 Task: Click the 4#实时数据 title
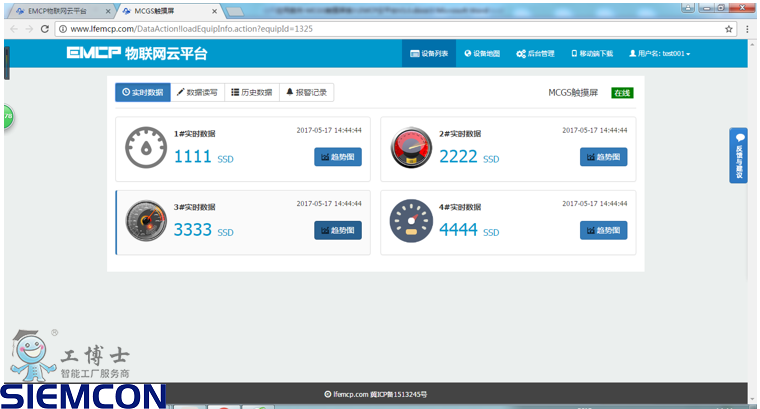click(x=460, y=207)
